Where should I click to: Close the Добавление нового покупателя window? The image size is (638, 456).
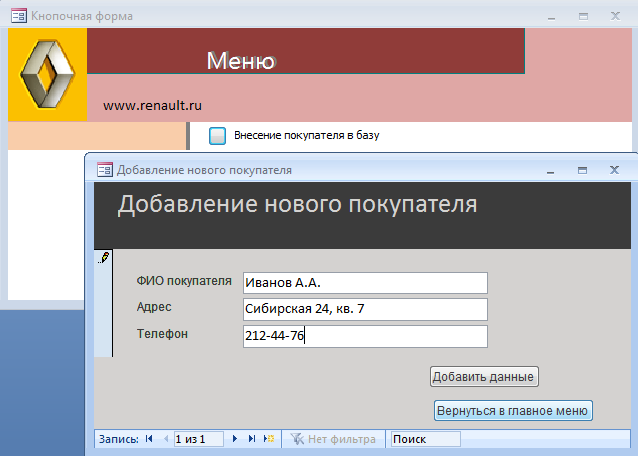click(614, 170)
